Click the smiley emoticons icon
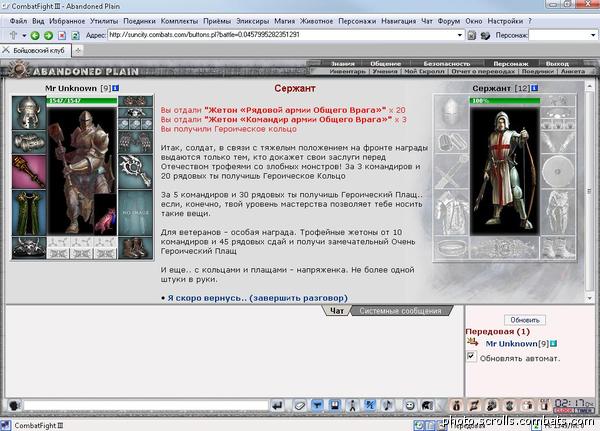The image size is (600, 431). [409, 405]
